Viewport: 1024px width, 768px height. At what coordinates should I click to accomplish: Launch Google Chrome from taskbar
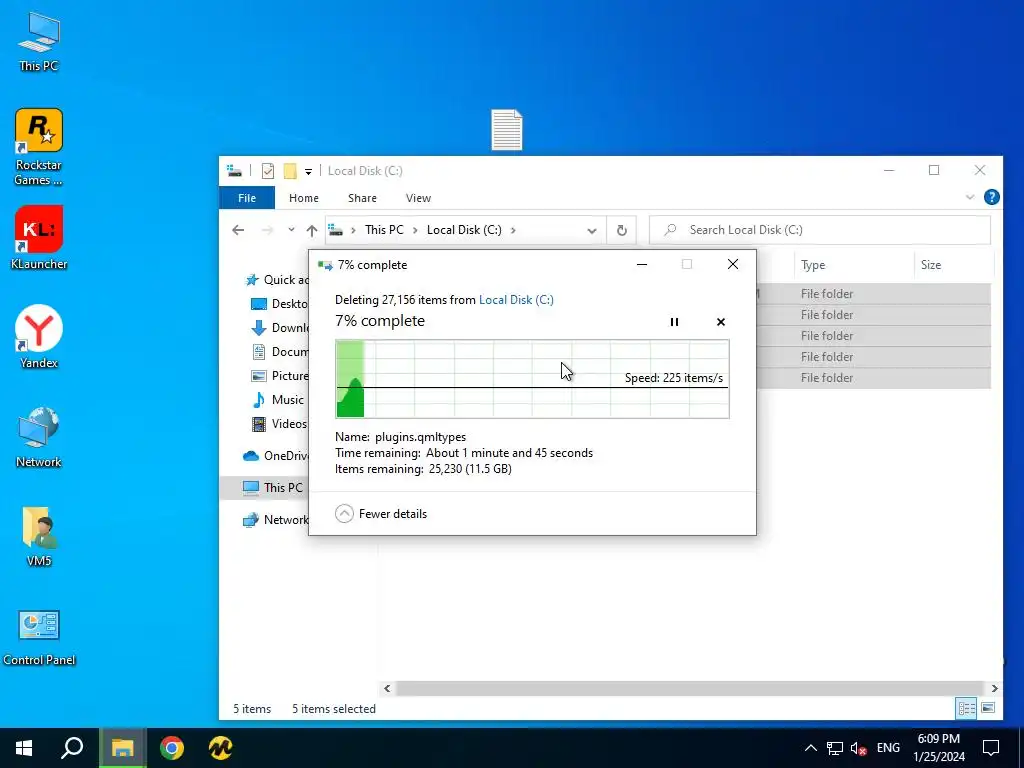point(172,748)
